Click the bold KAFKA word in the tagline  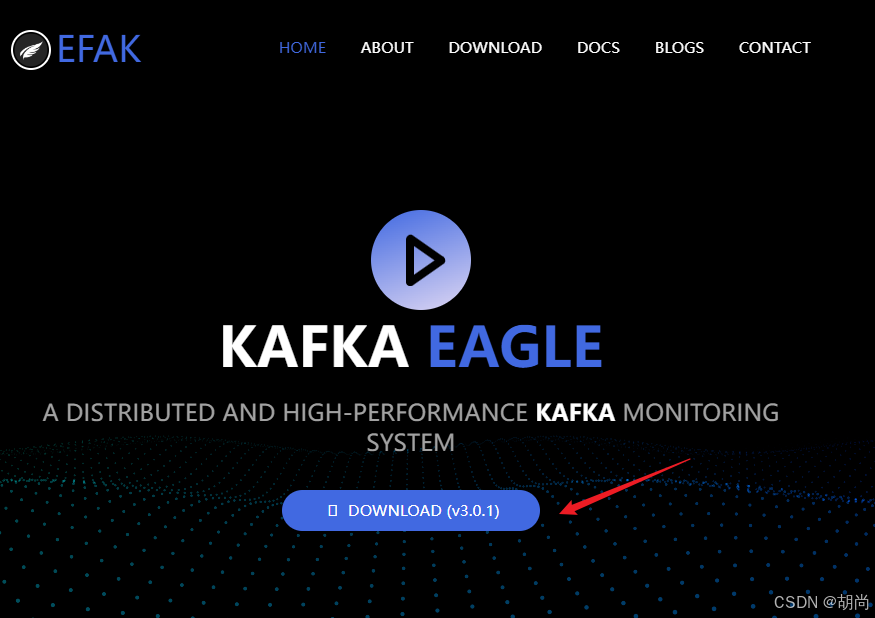pyautogui.click(x=575, y=413)
